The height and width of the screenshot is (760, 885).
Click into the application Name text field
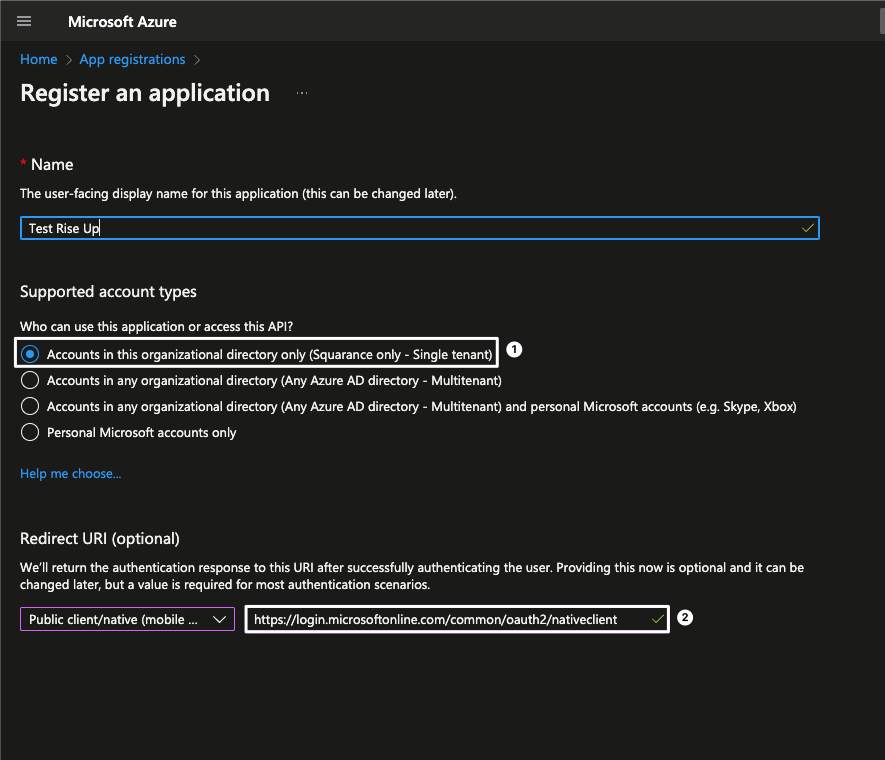point(400,228)
